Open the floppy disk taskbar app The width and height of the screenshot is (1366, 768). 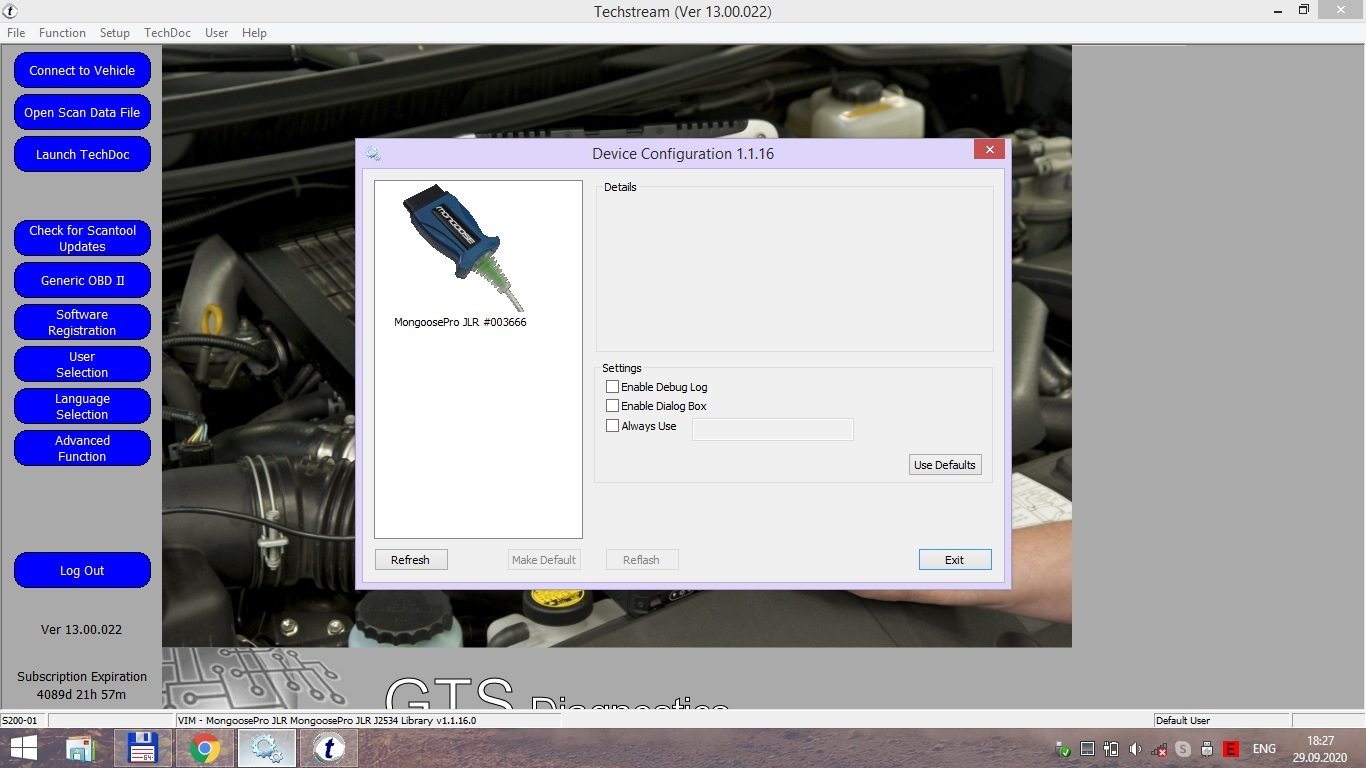tap(143, 748)
